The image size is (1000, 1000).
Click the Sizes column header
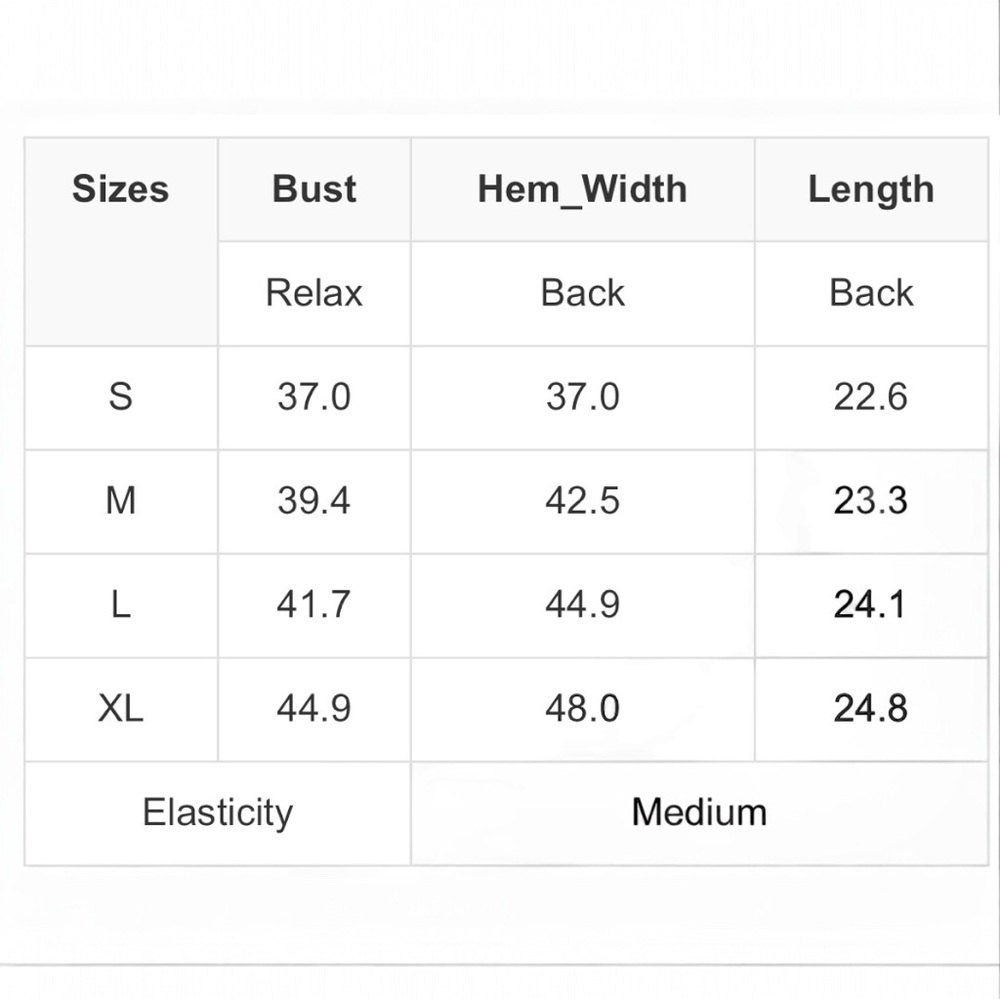tap(120, 189)
